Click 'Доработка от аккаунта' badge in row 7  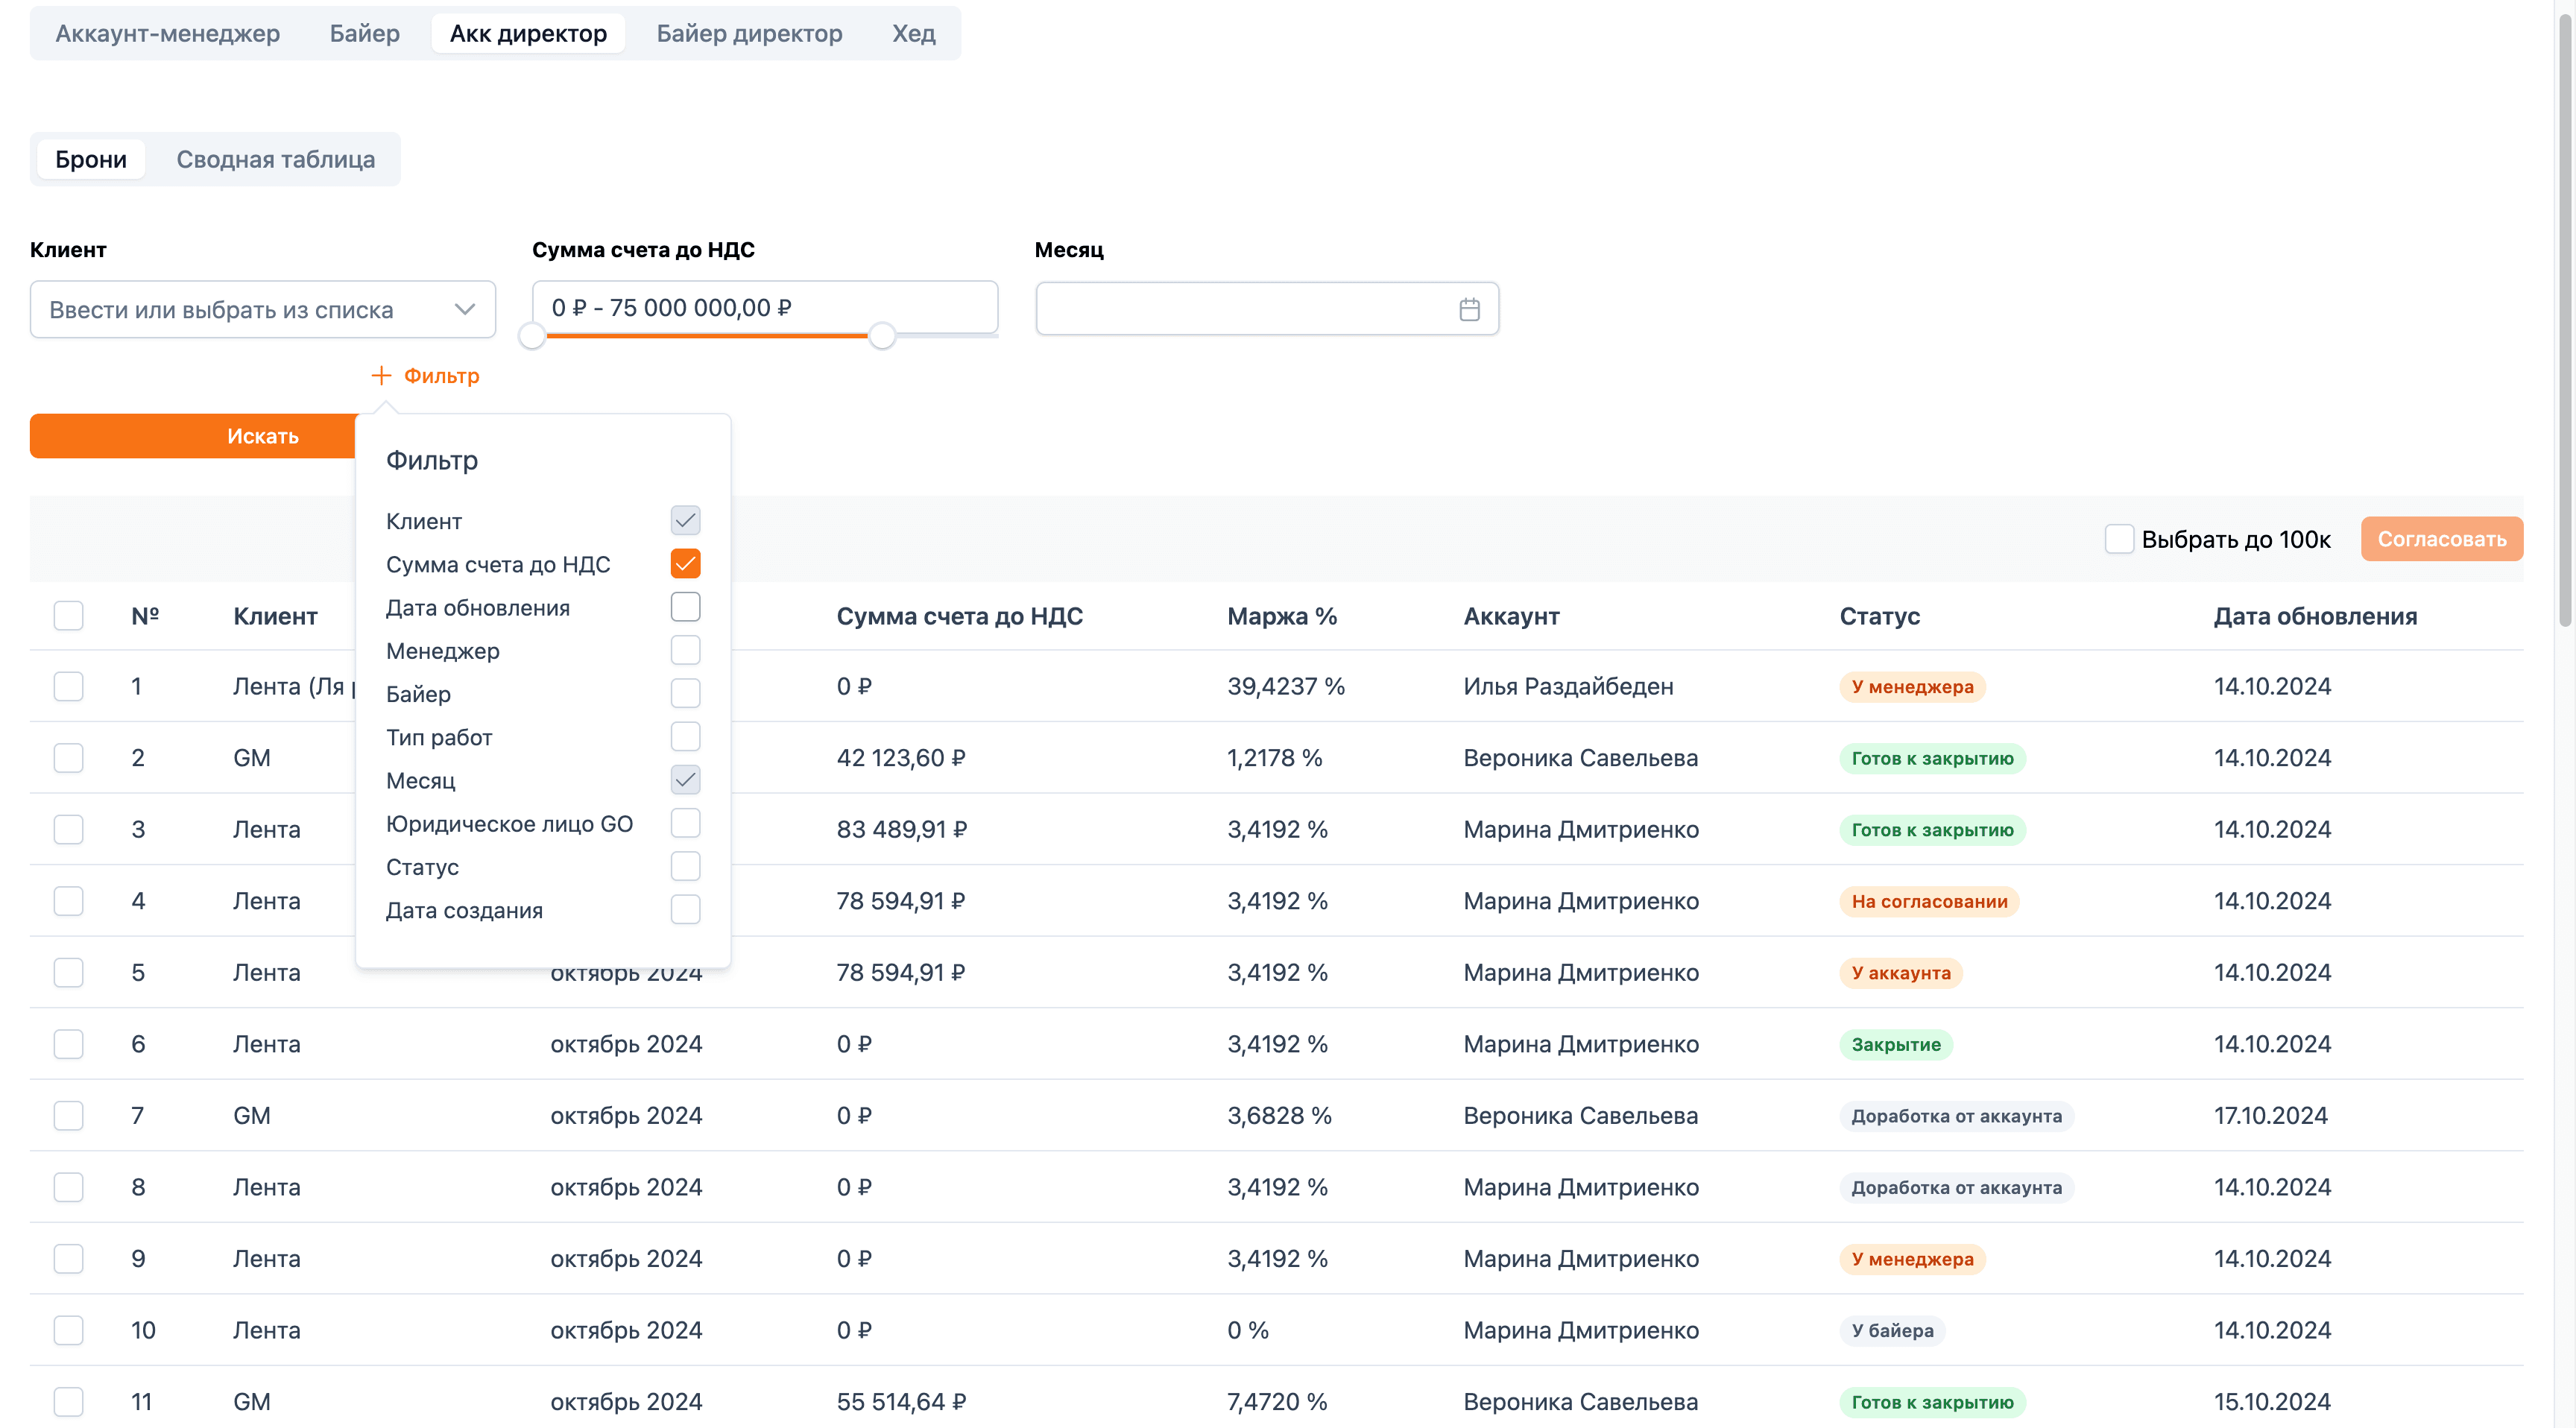(x=1956, y=1116)
